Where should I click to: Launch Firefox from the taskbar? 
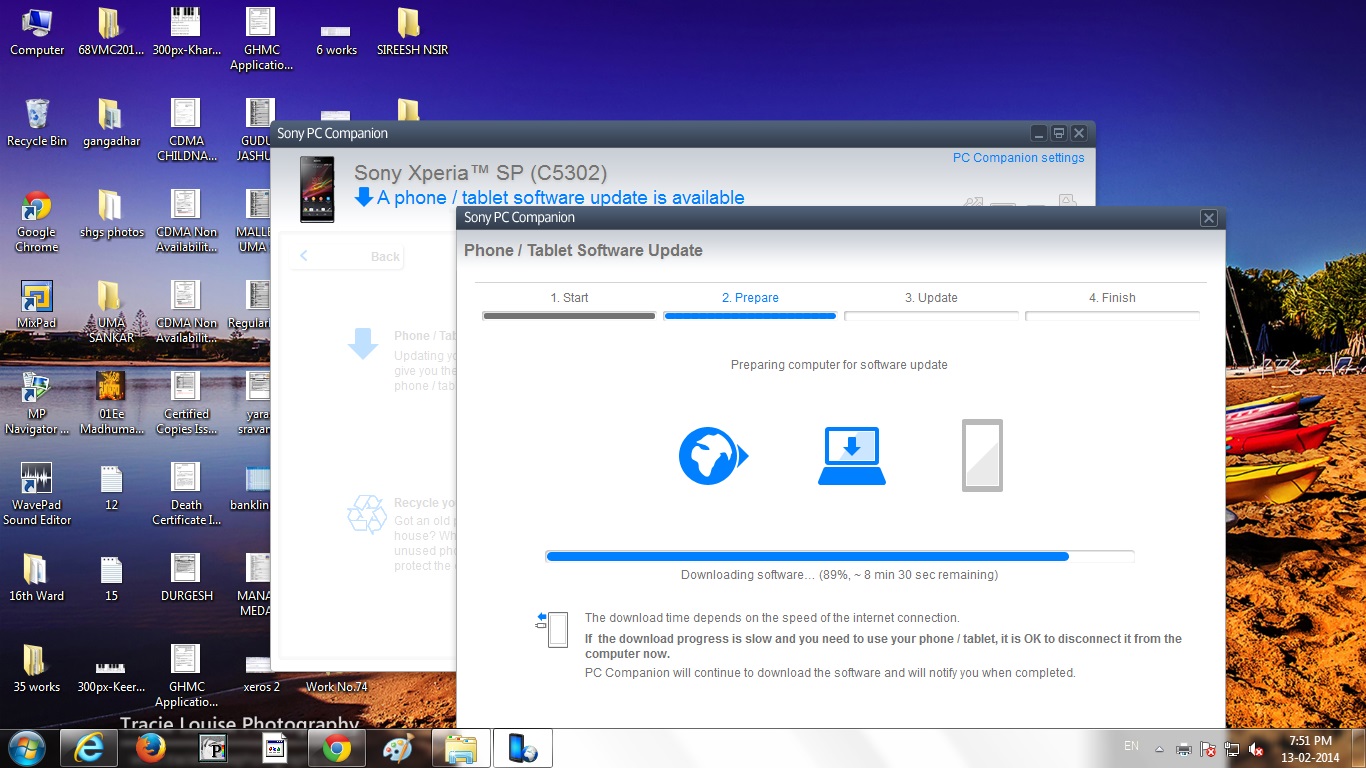pos(150,748)
